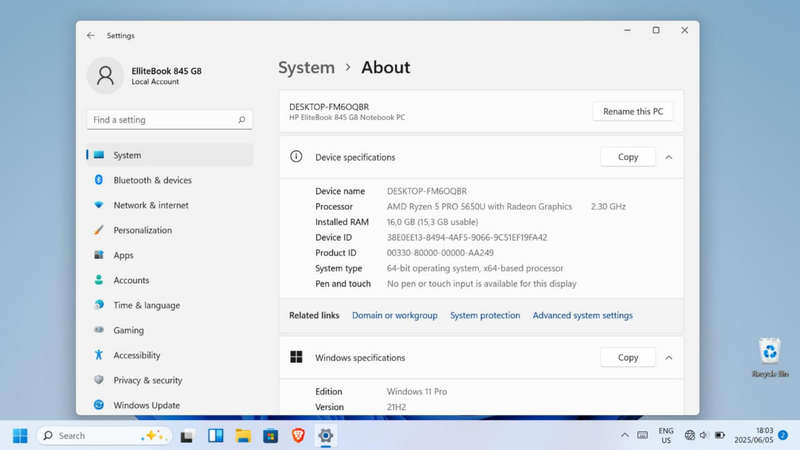Open the battery status tray icon

719,435
